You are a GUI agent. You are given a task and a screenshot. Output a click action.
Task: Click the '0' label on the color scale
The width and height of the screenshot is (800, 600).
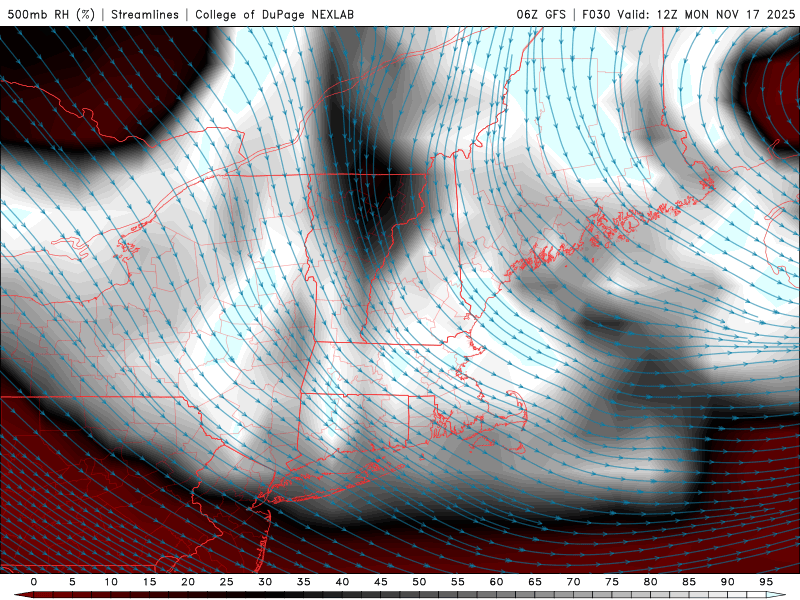tap(34, 582)
